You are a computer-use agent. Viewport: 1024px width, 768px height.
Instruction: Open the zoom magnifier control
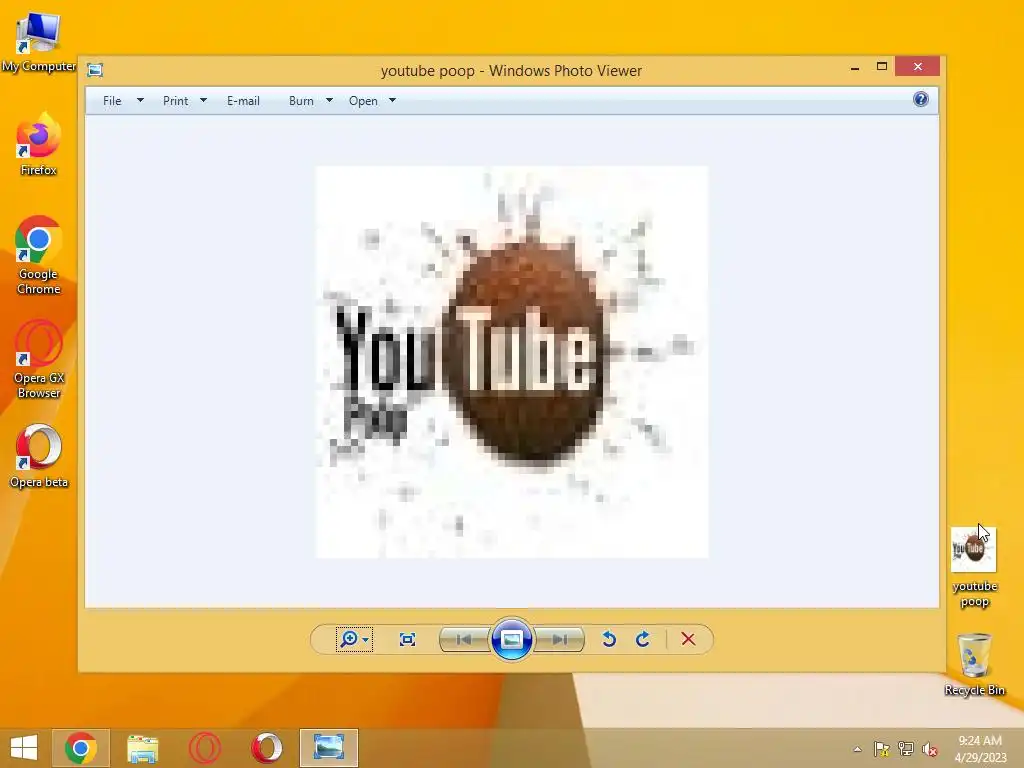pyautogui.click(x=354, y=639)
